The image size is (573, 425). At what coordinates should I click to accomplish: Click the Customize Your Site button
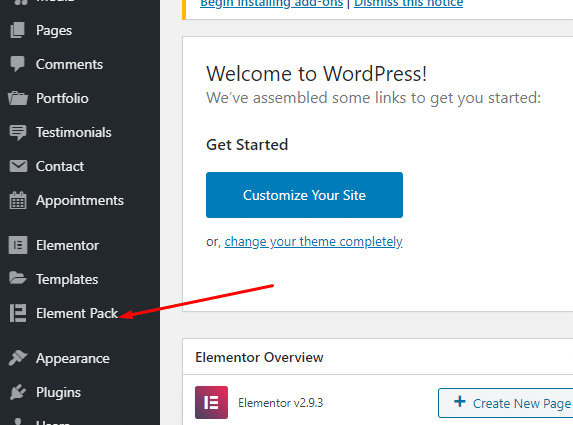pos(304,195)
